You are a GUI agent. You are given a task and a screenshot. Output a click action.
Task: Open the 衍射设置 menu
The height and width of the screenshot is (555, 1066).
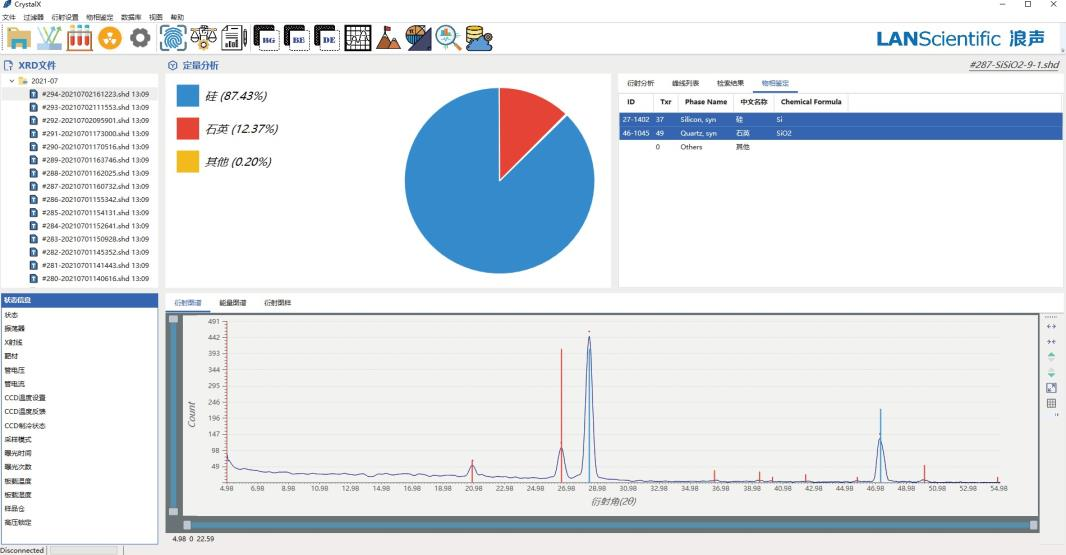pos(65,17)
